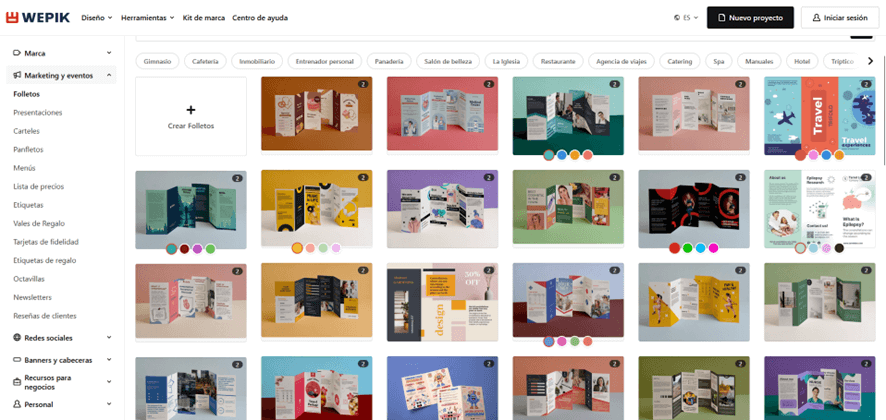
Task: Open the Diseño dropdown menu
Action: [97, 18]
